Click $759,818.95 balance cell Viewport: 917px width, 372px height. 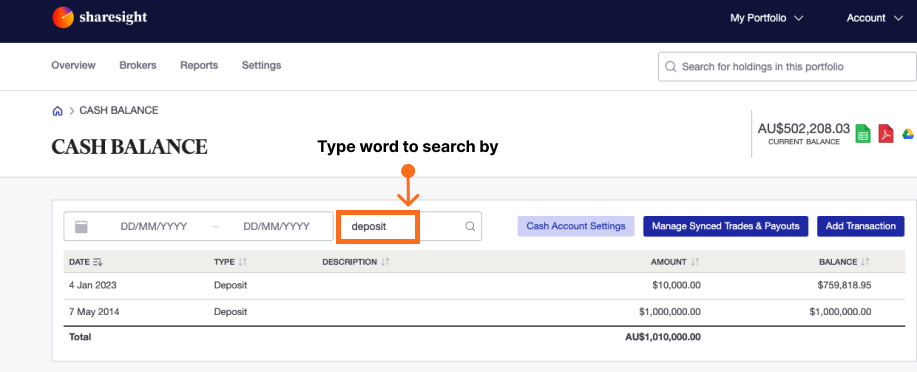click(844, 285)
